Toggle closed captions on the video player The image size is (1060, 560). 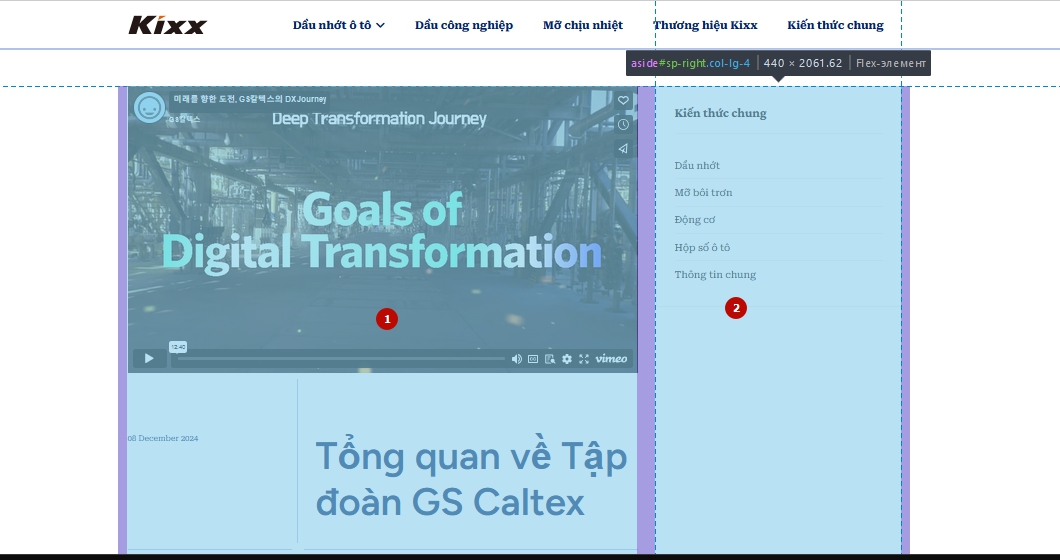[x=533, y=359]
